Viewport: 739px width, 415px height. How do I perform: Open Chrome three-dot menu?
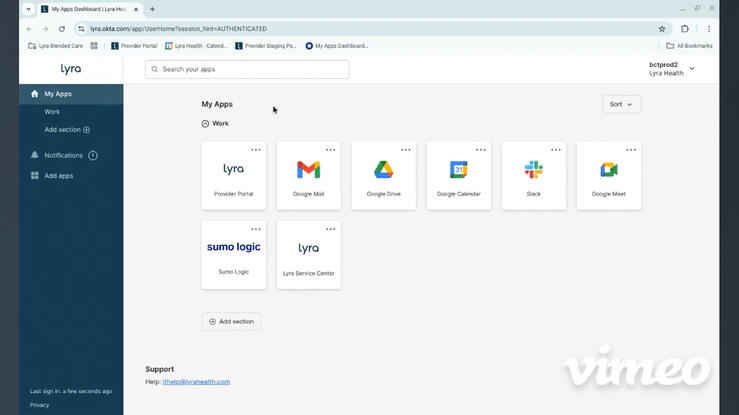point(709,29)
